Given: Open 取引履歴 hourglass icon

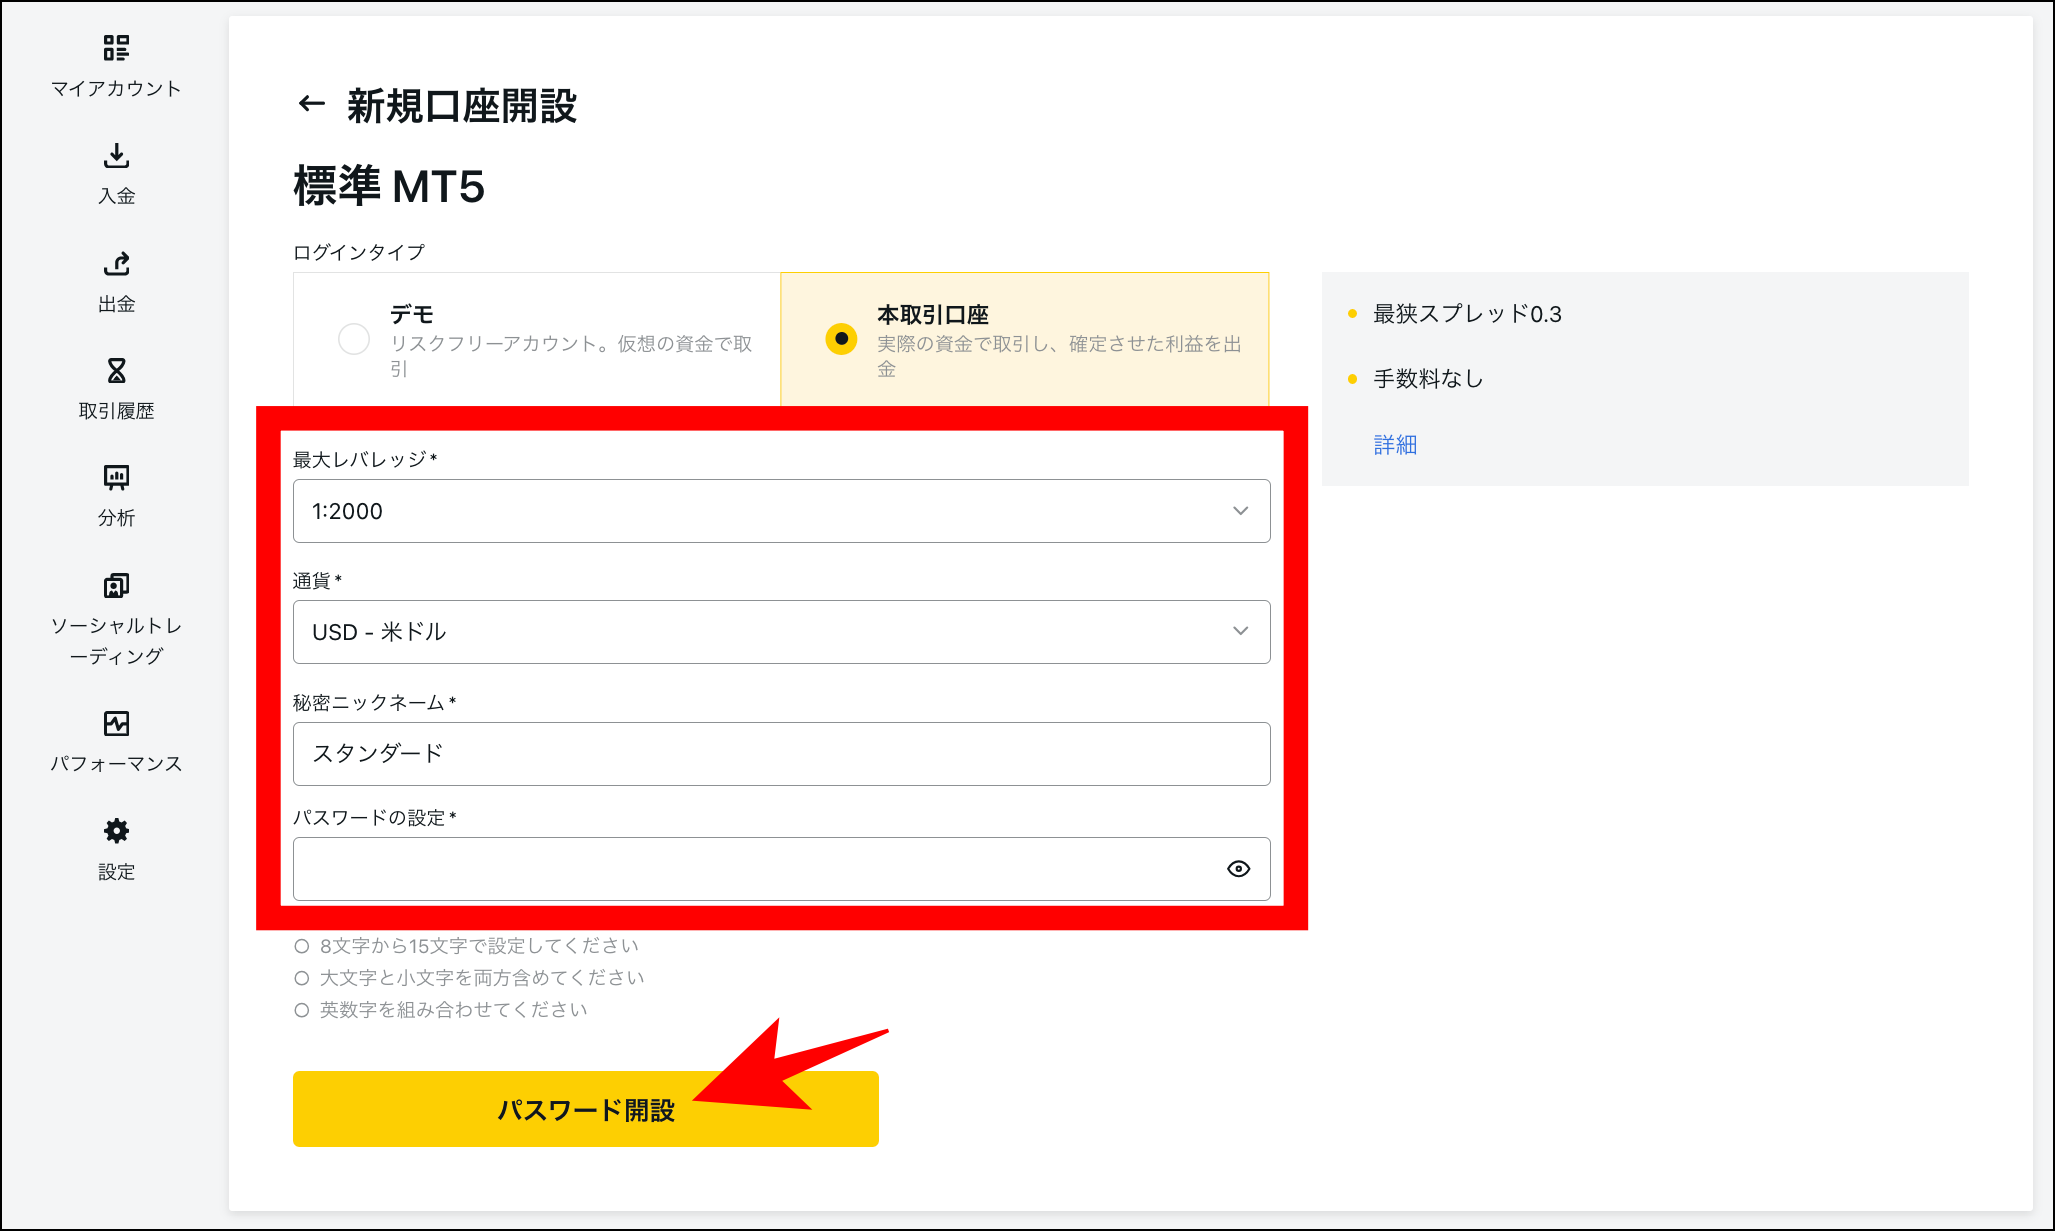Looking at the screenshot, I should coord(116,371).
